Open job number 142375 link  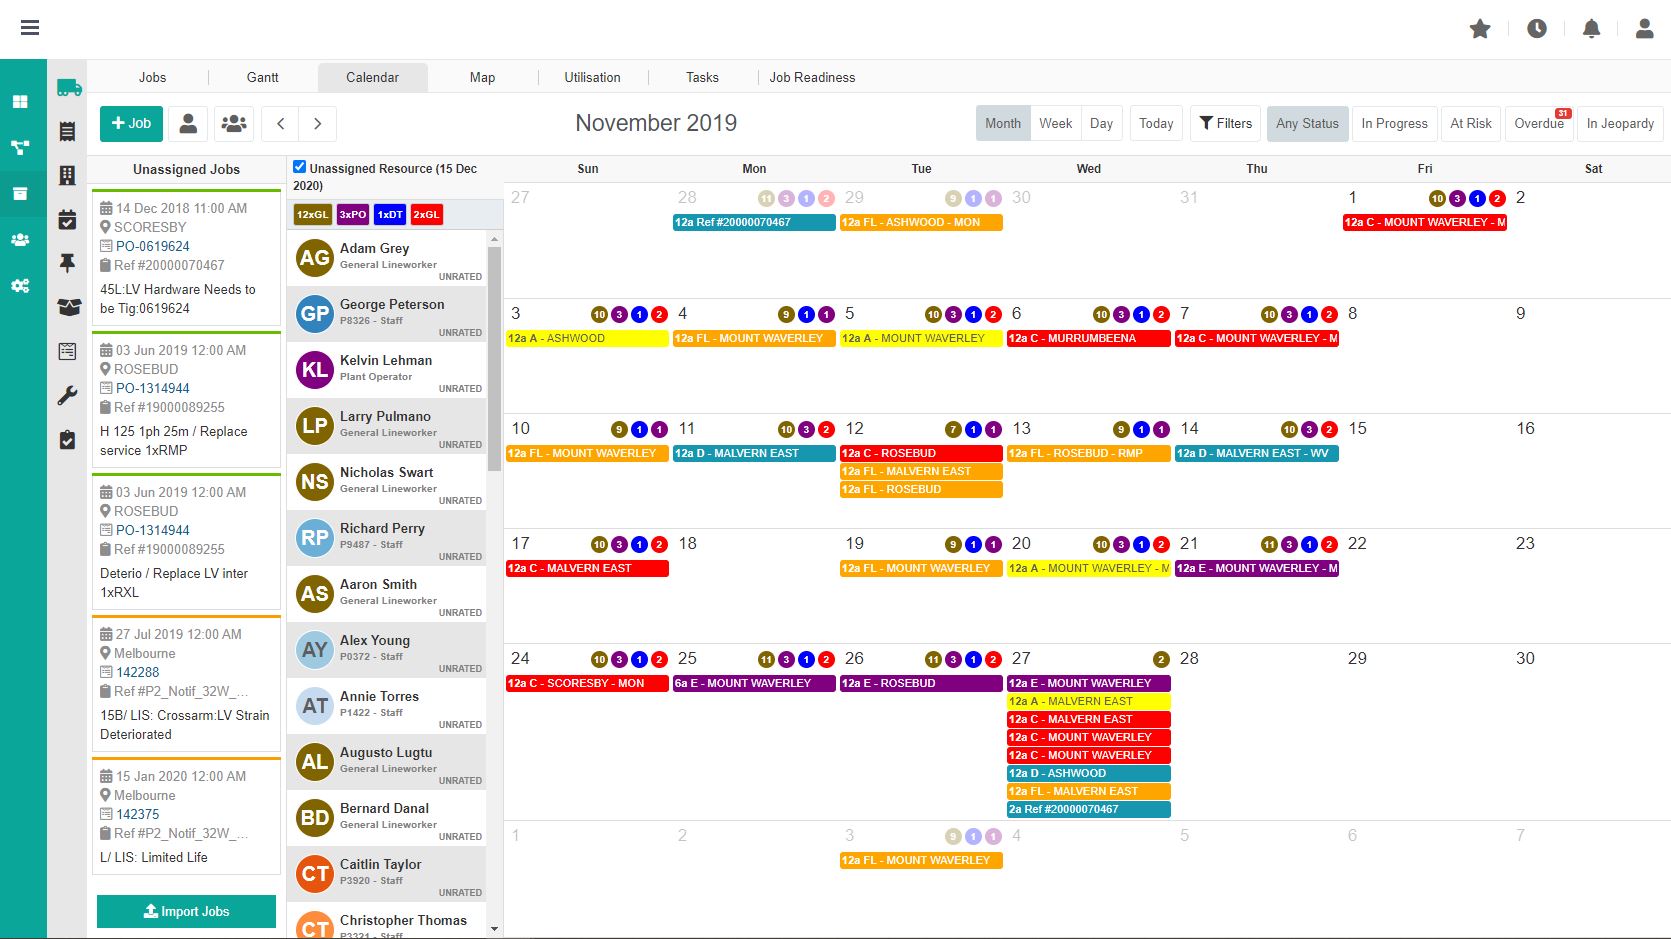[138, 814]
